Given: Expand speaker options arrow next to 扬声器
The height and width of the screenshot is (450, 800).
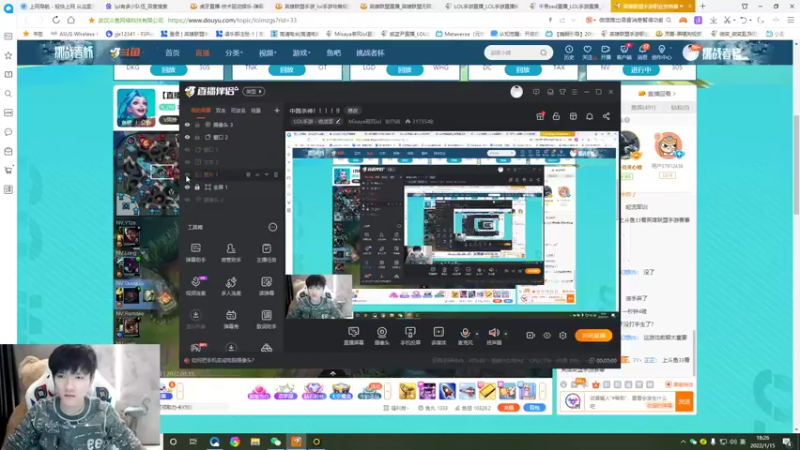Looking at the screenshot, I should click(506, 334).
